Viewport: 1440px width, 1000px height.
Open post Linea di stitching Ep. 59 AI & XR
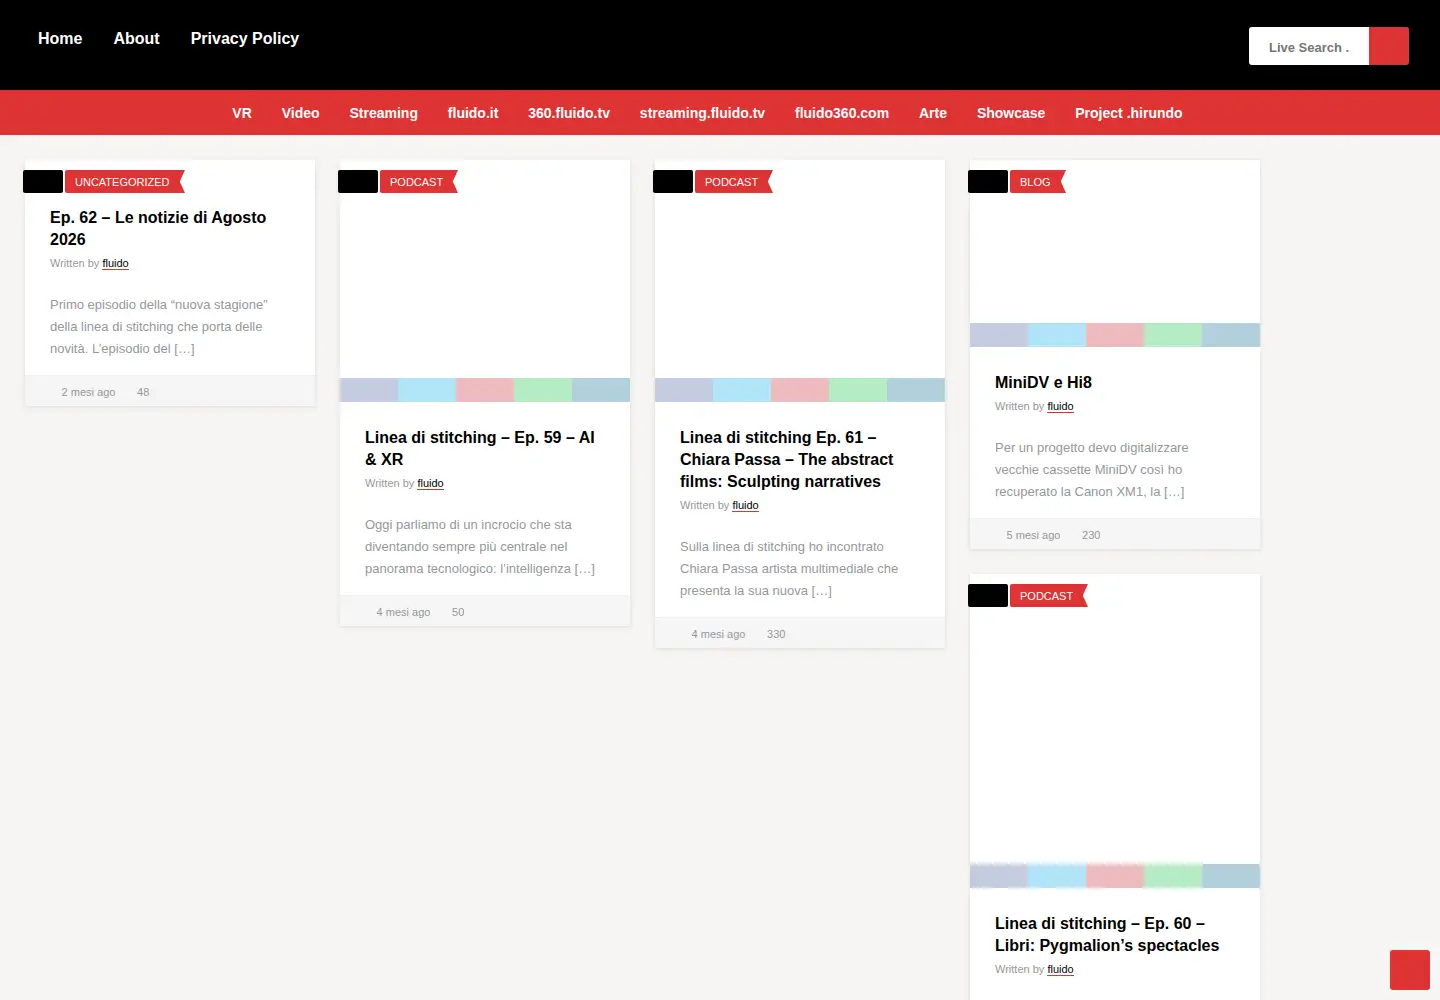pyautogui.click(x=480, y=448)
